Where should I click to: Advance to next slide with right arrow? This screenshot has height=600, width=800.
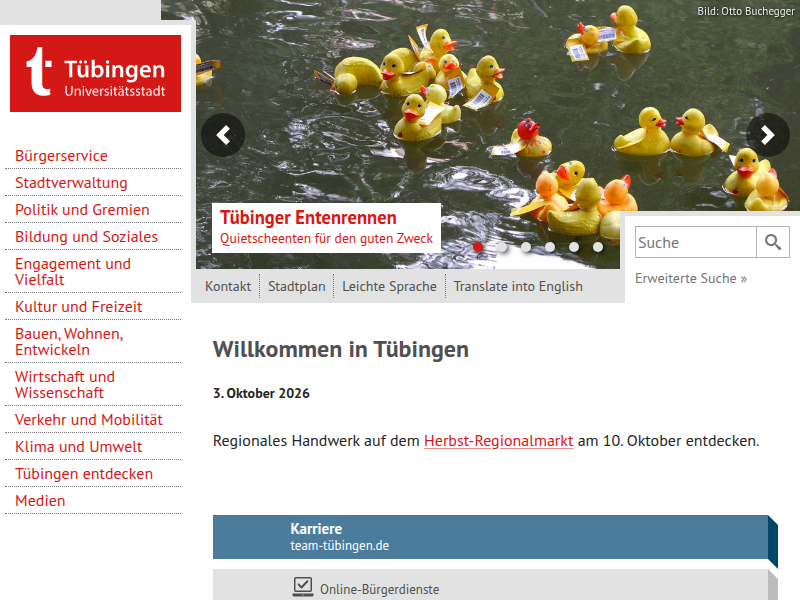(768, 135)
